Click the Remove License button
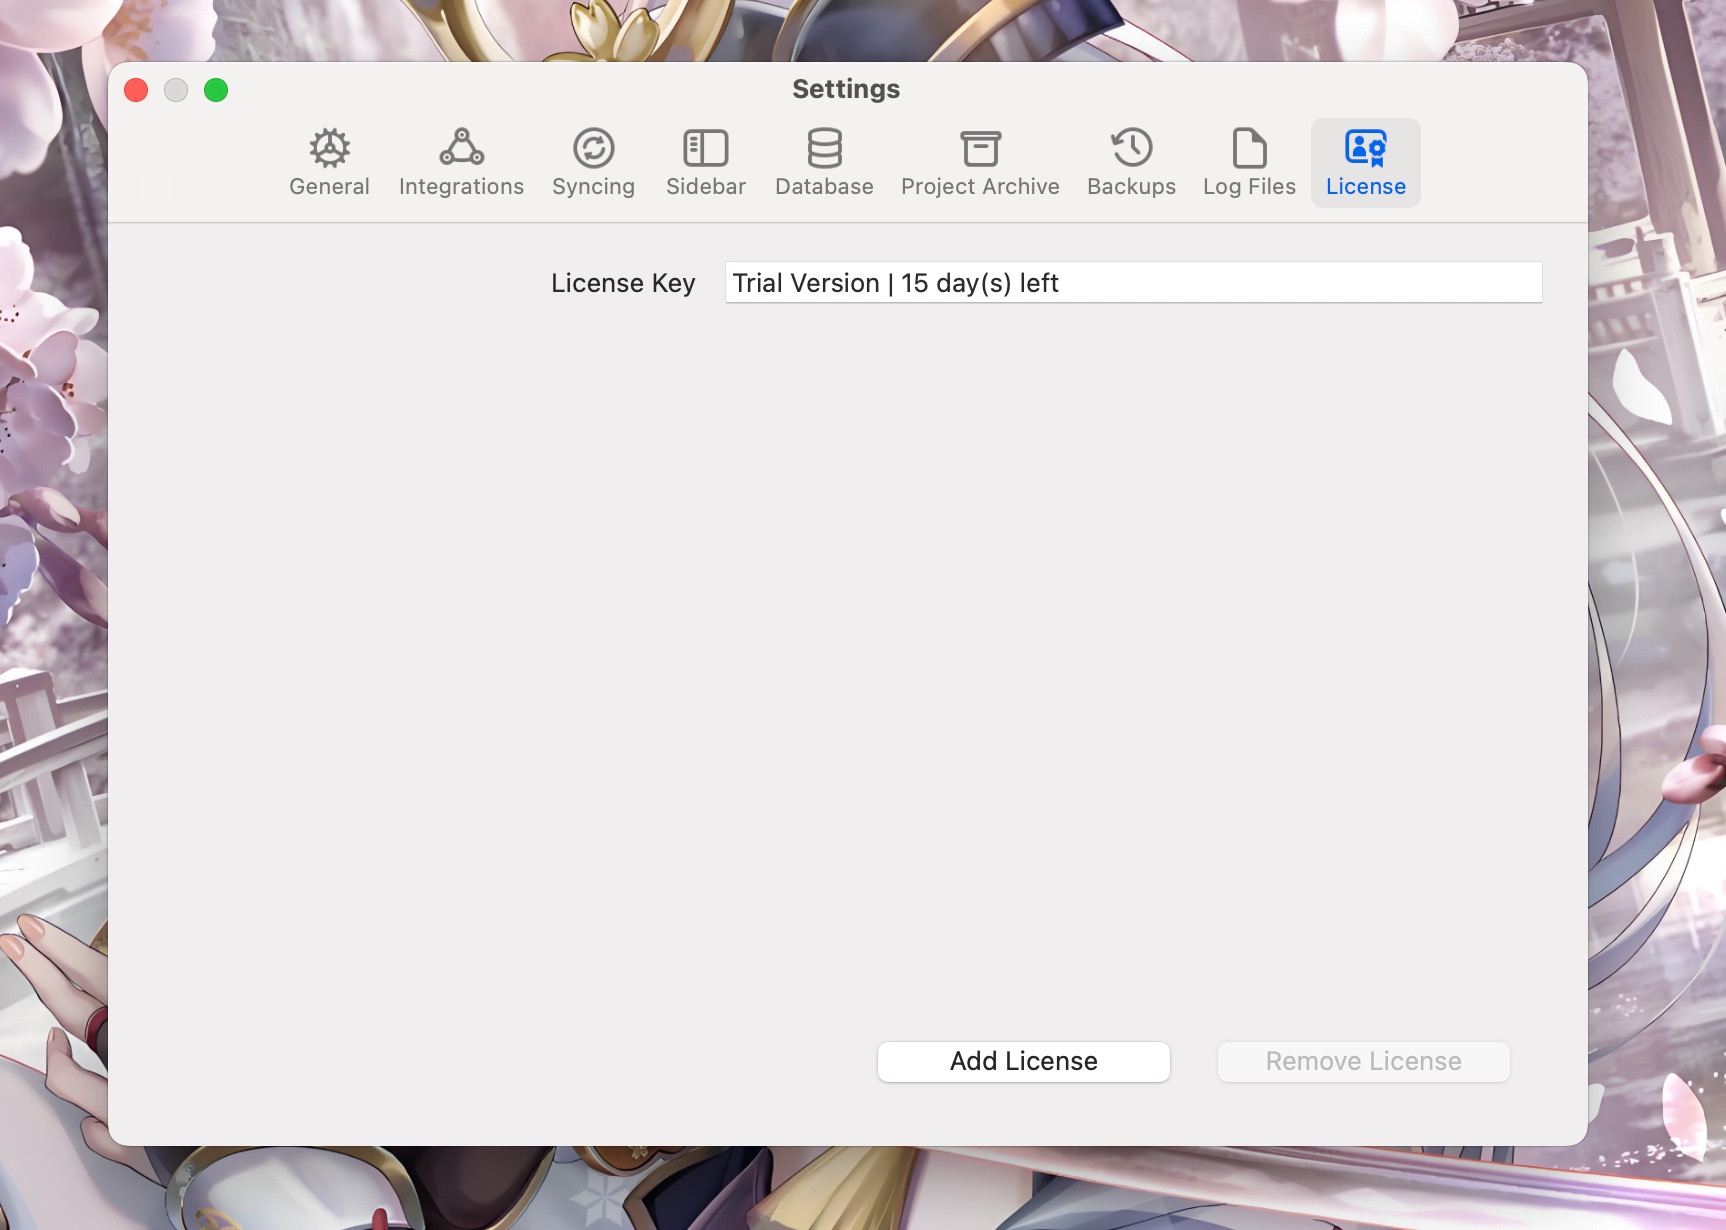This screenshot has width=1726, height=1230. [x=1363, y=1061]
